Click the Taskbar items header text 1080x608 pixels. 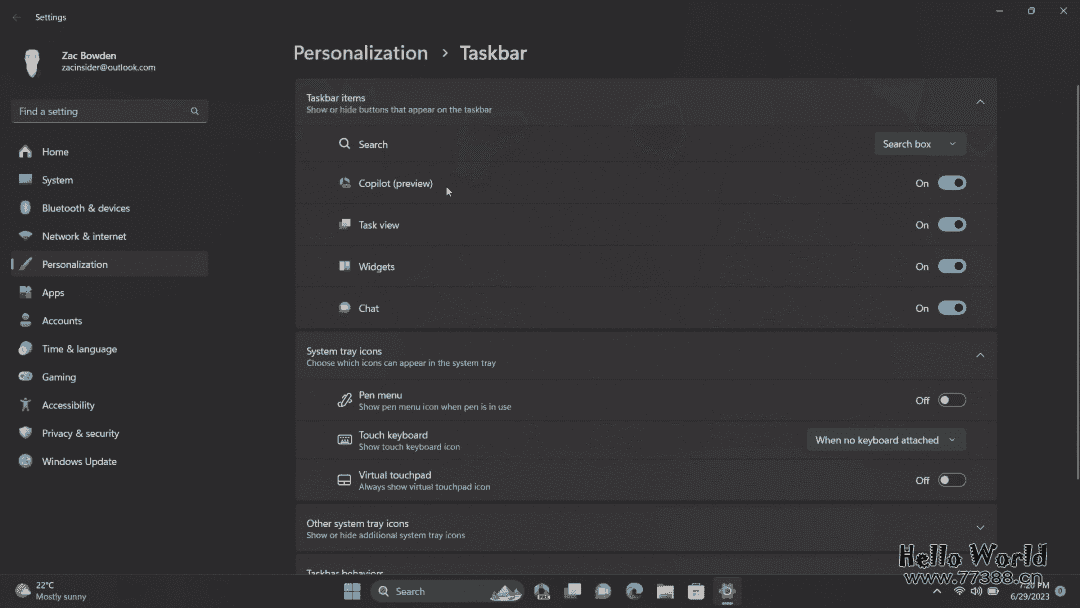pyautogui.click(x=335, y=98)
